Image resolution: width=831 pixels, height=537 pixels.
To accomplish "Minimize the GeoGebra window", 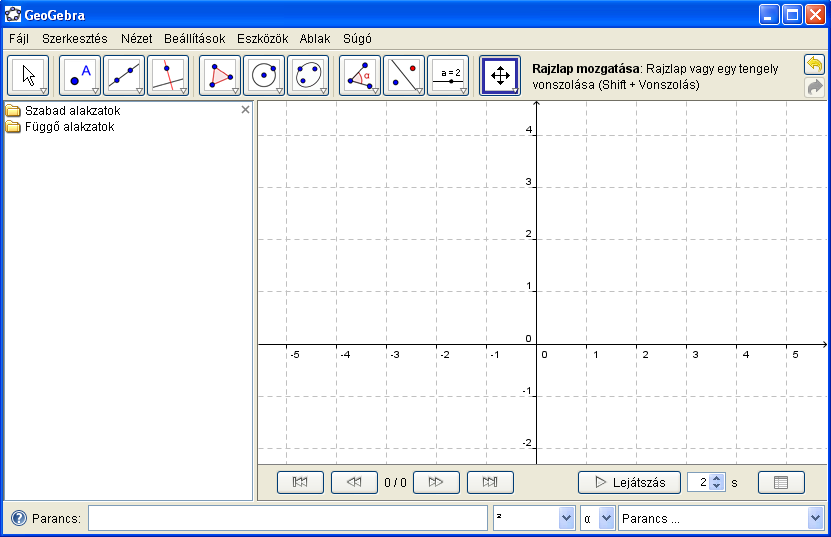I will [768, 15].
